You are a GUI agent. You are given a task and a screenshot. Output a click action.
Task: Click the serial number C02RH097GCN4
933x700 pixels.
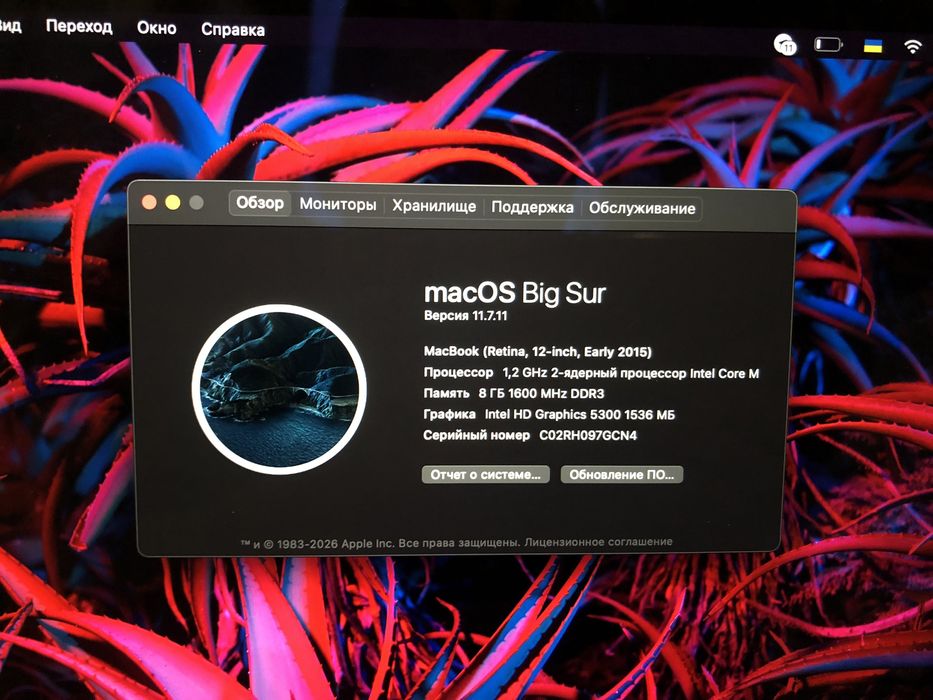[588, 435]
